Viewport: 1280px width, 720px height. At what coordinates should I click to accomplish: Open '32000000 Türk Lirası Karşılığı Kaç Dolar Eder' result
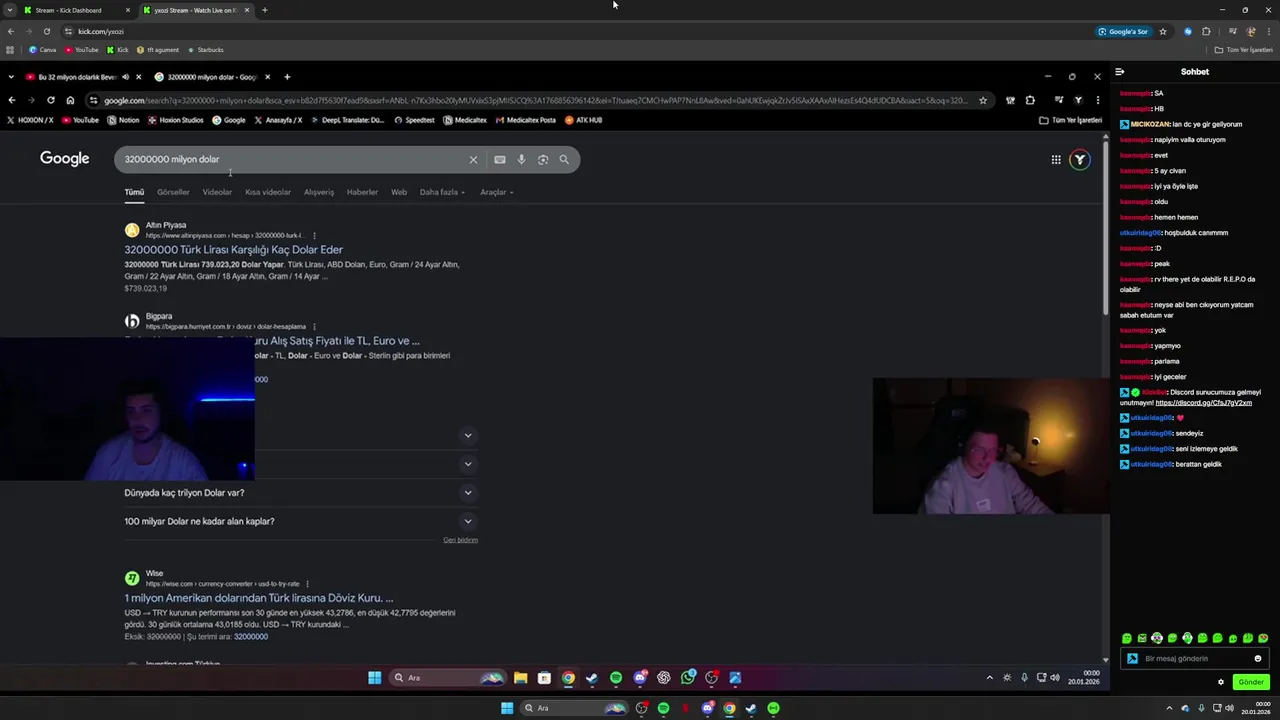point(233,250)
